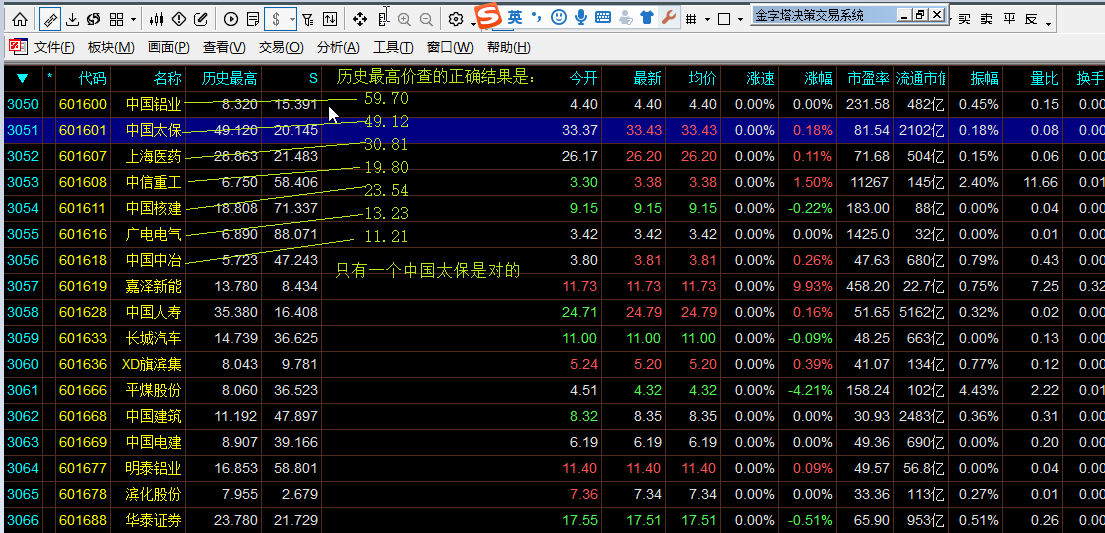Select the 长城汽车 stock name
Viewport: 1105px width, 533px height.
pos(154,338)
